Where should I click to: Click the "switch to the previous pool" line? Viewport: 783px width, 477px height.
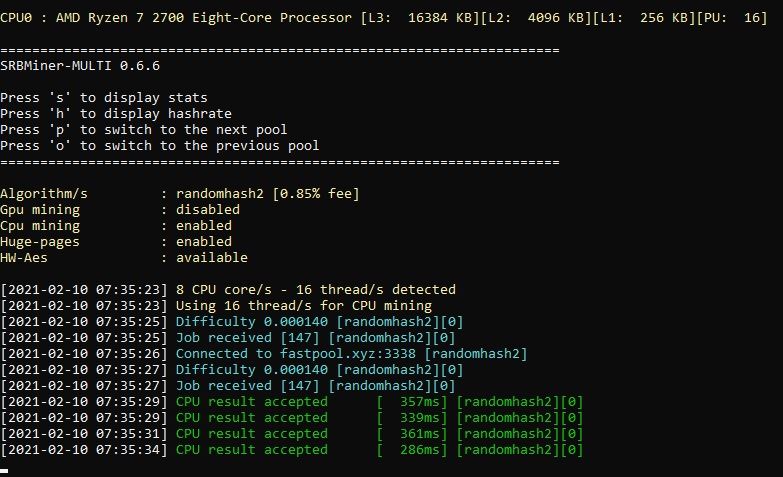(x=160, y=146)
